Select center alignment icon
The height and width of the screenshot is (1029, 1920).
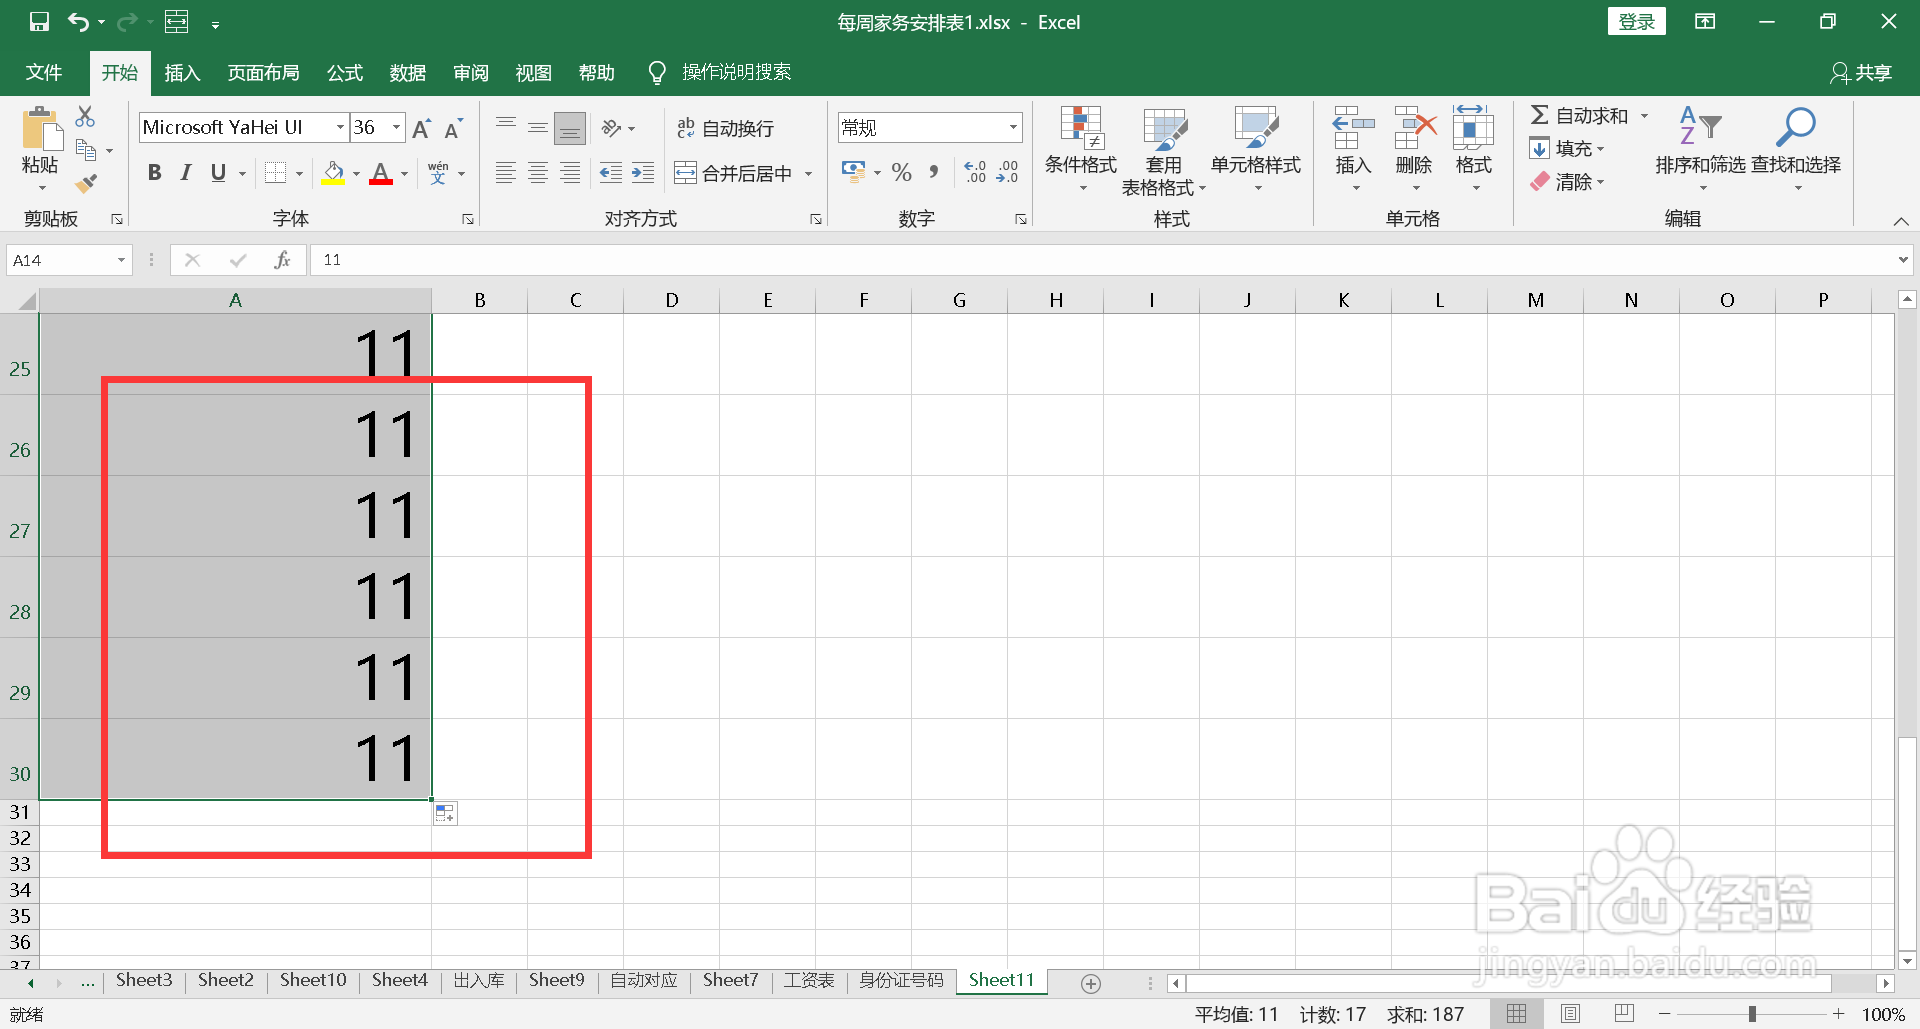click(538, 172)
